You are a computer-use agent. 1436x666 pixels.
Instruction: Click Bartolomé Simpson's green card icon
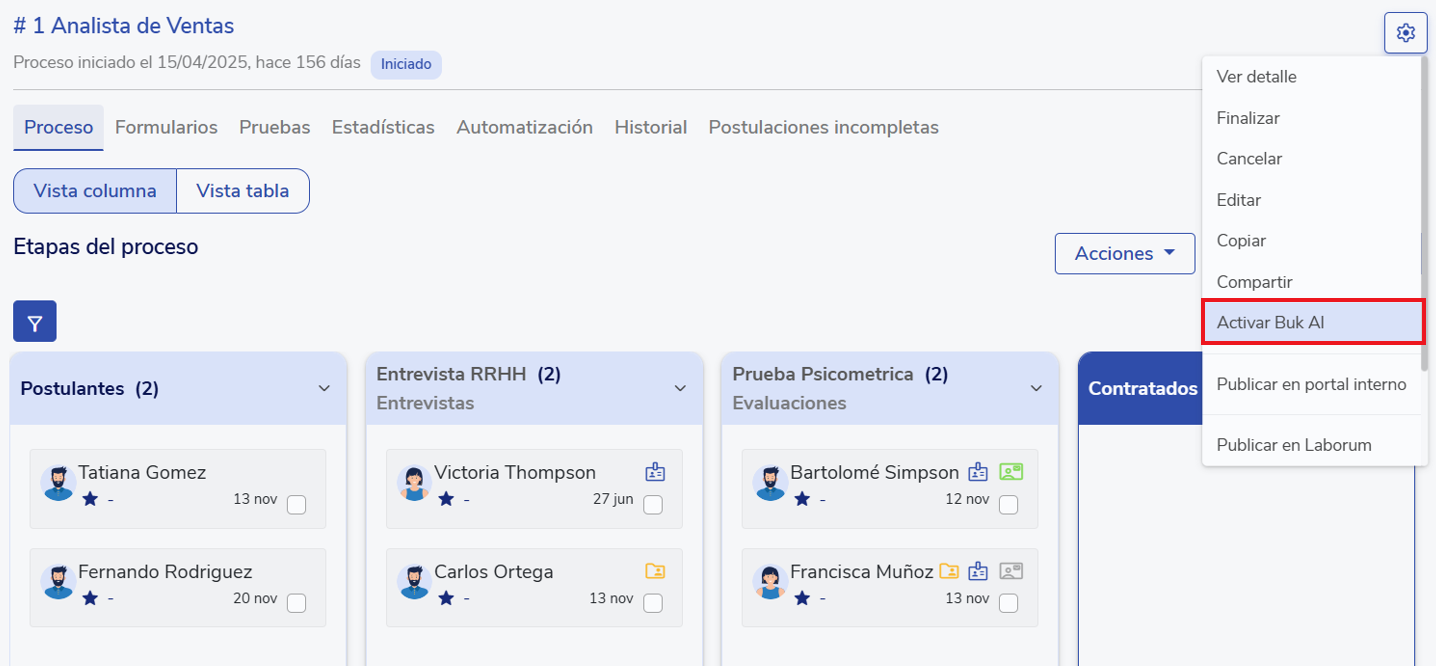pos(1011,472)
